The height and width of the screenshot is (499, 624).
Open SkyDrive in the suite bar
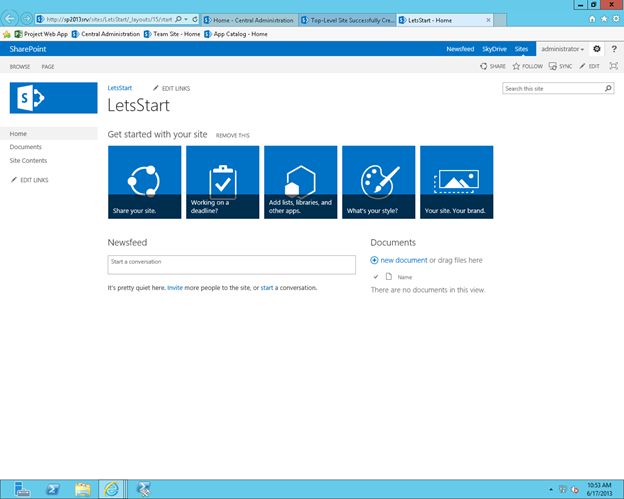coord(494,49)
